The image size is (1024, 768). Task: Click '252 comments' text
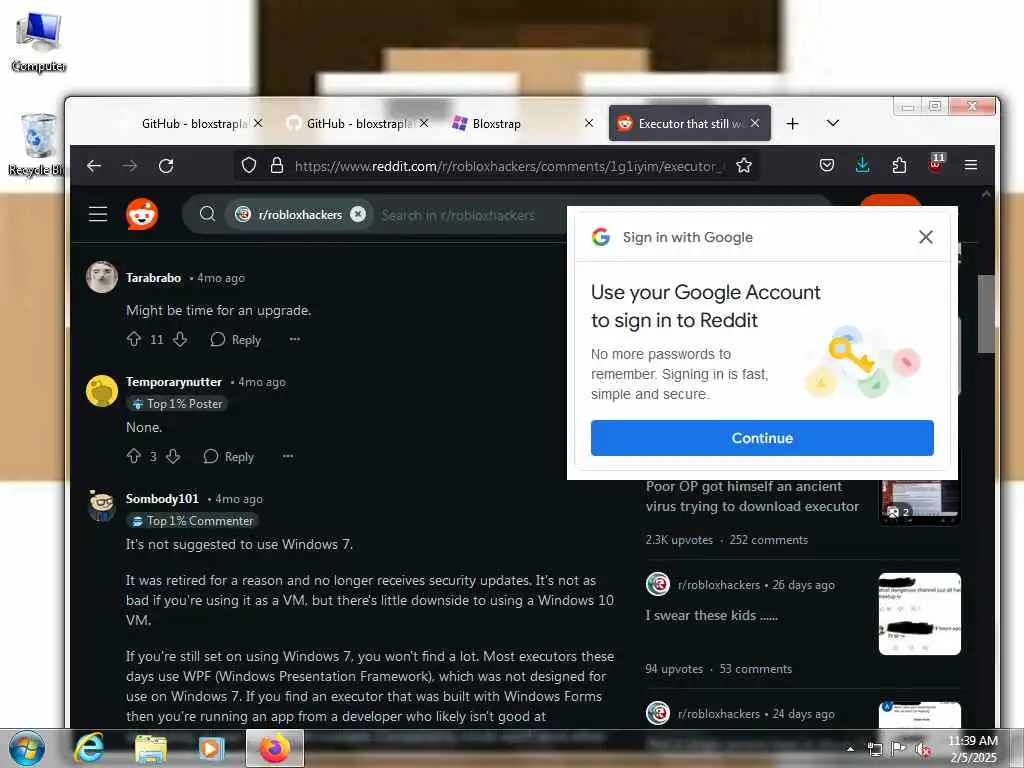(769, 539)
